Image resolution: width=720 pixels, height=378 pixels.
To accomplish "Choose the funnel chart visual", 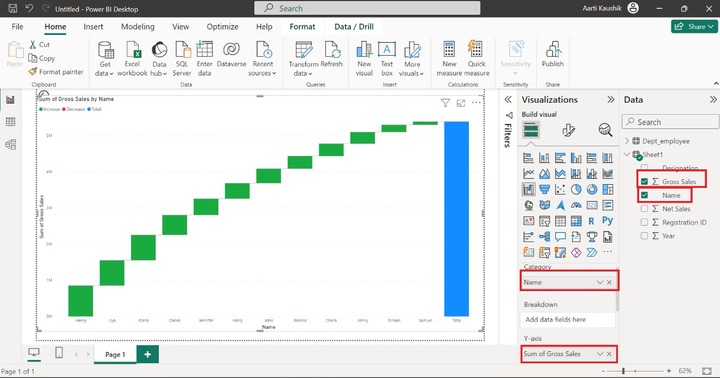I will (545, 189).
